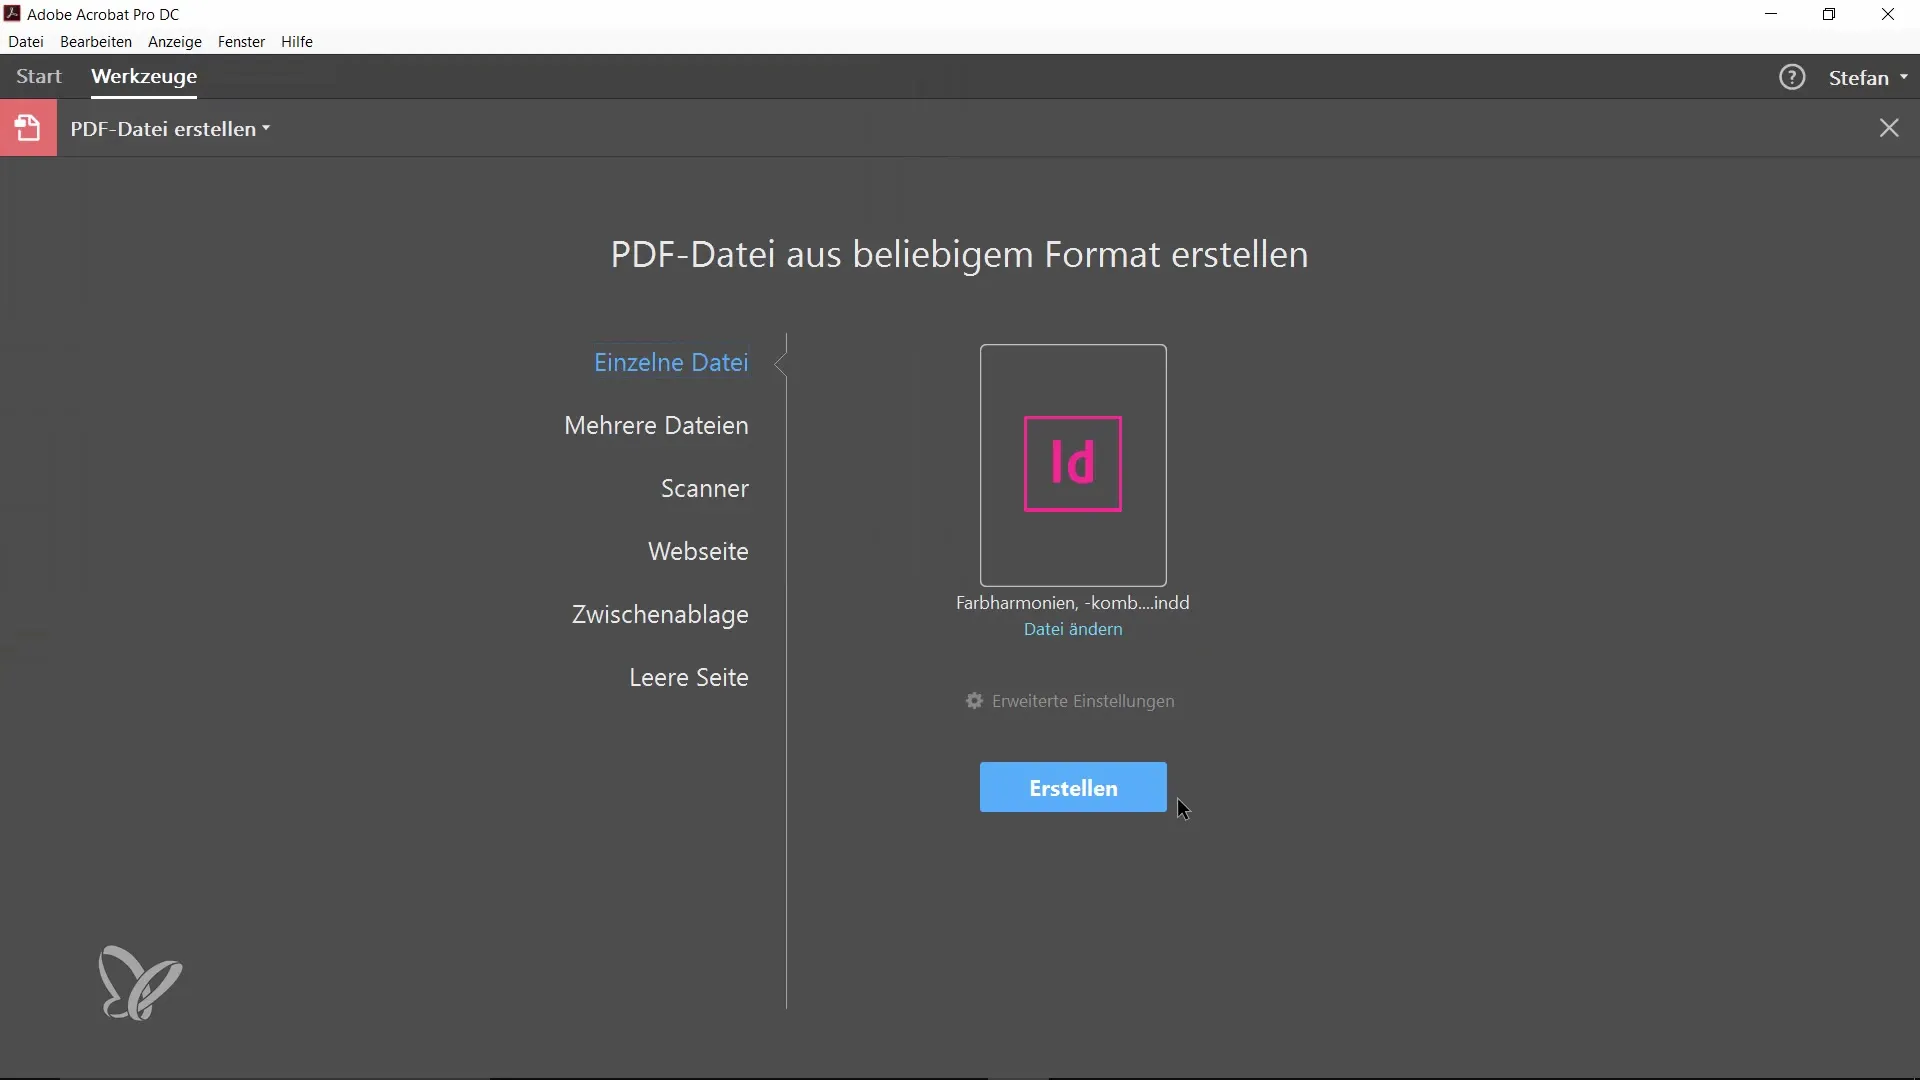Close the PDF-Datei erstellen tool panel
This screenshot has height=1080, width=1920.
point(1889,128)
